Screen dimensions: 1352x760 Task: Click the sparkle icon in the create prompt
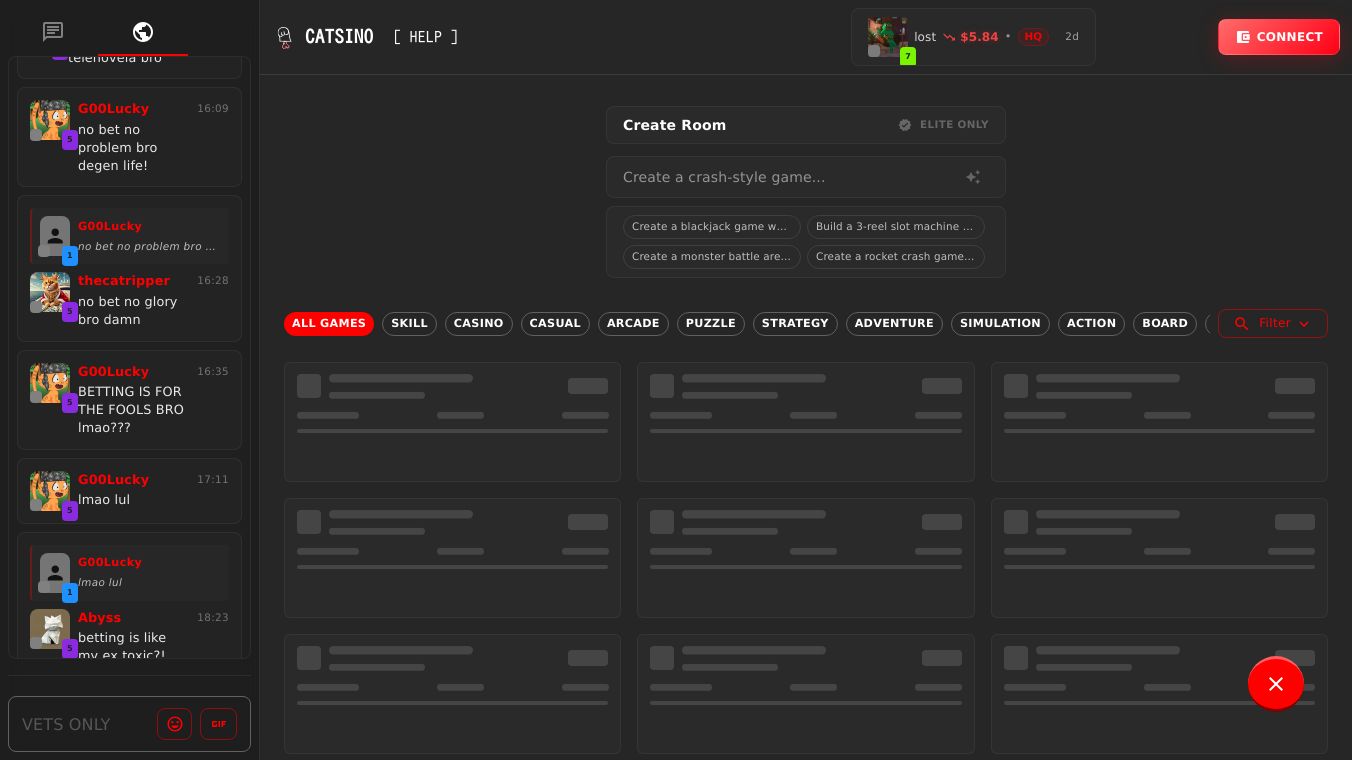pyautogui.click(x=973, y=177)
